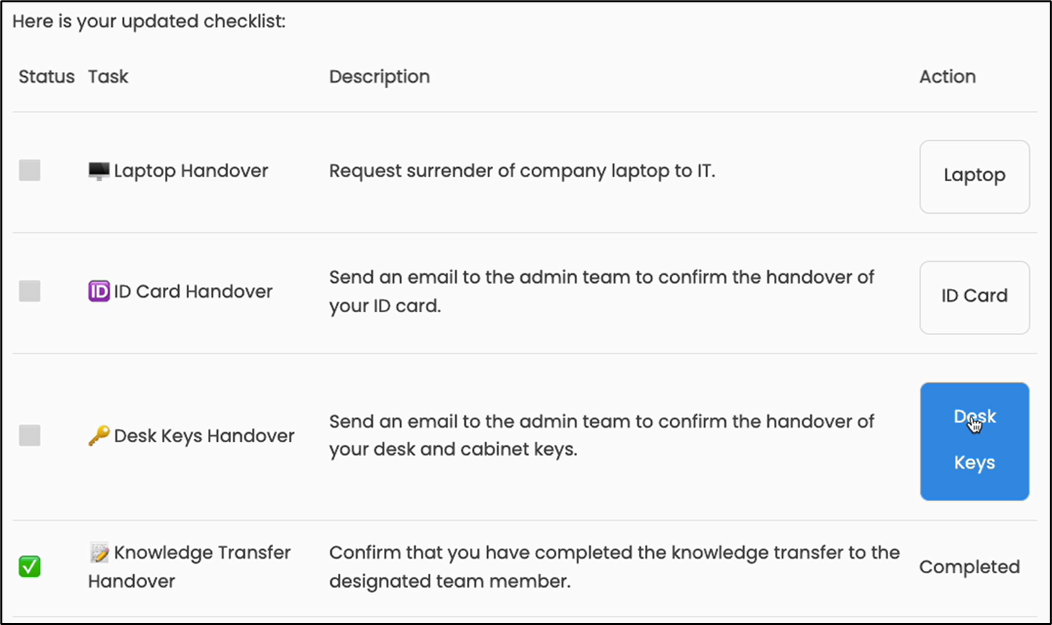The width and height of the screenshot is (1052, 625).
Task: Click the Completed status label
Action: 969,567
